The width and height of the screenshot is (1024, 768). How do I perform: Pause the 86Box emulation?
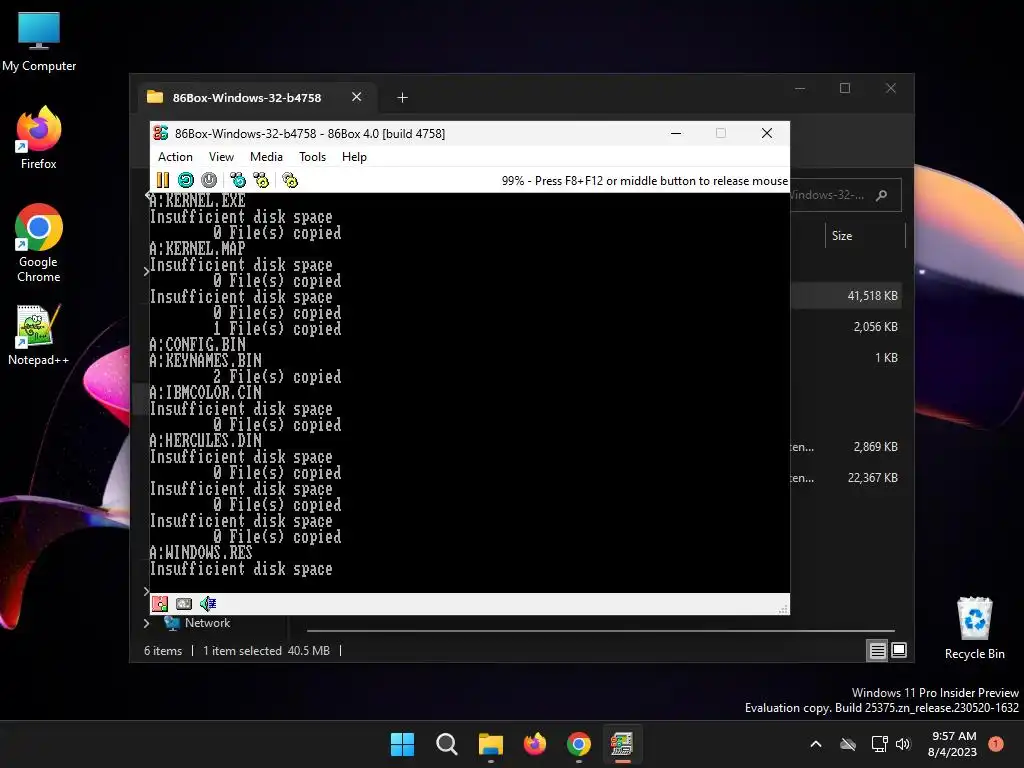(163, 180)
